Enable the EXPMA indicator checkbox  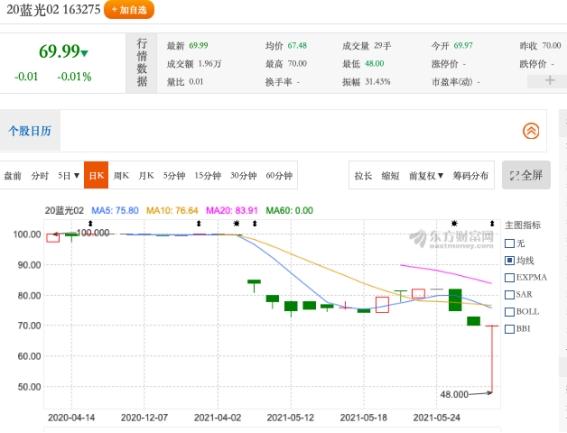pyautogui.click(x=510, y=277)
